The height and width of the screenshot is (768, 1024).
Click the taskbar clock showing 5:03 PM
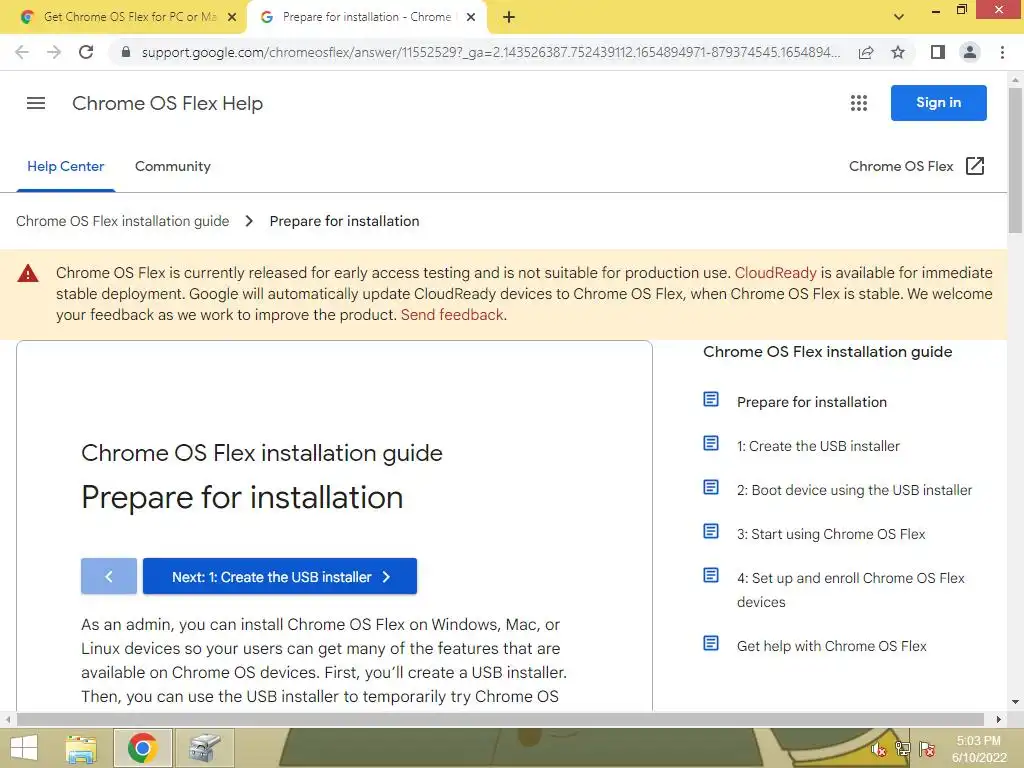click(978, 749)
